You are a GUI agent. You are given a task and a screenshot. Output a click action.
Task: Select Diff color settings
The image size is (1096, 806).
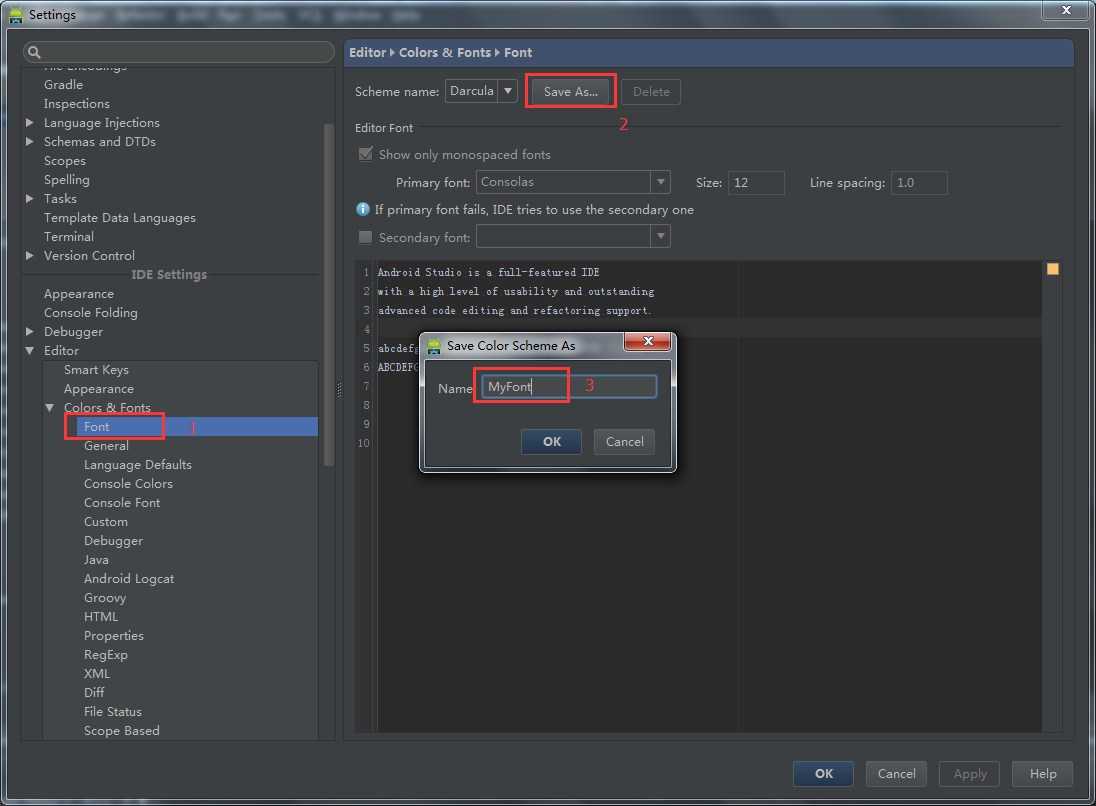(94, 692)
